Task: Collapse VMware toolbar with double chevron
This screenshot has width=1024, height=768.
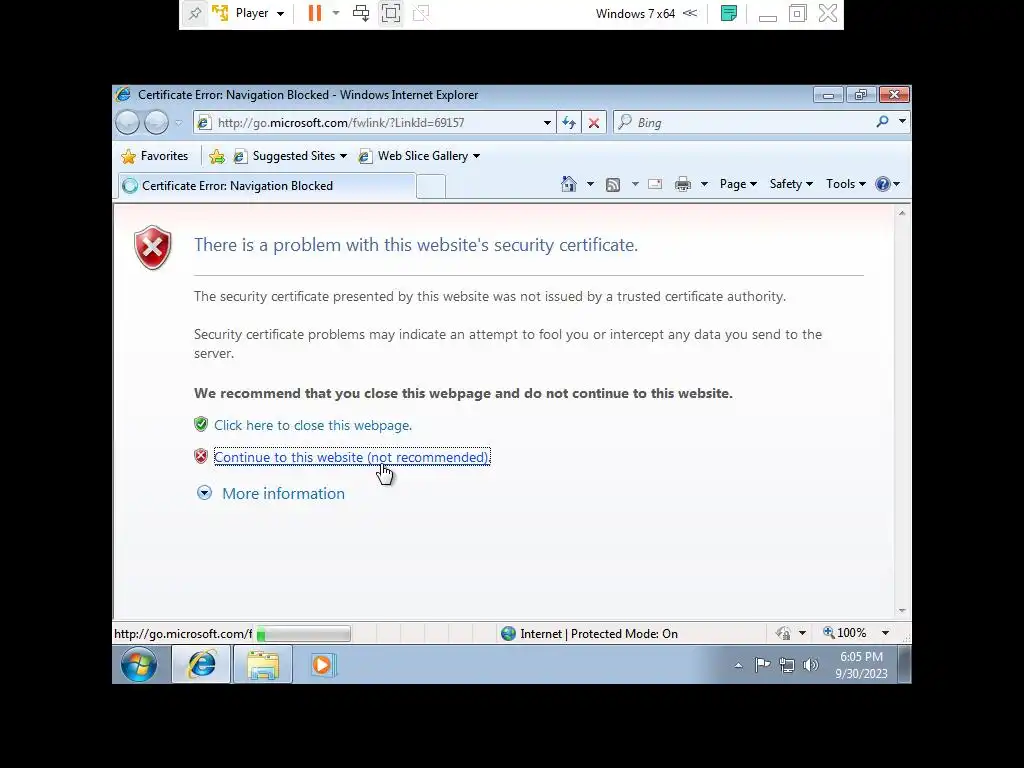Action: pos(690,13)
